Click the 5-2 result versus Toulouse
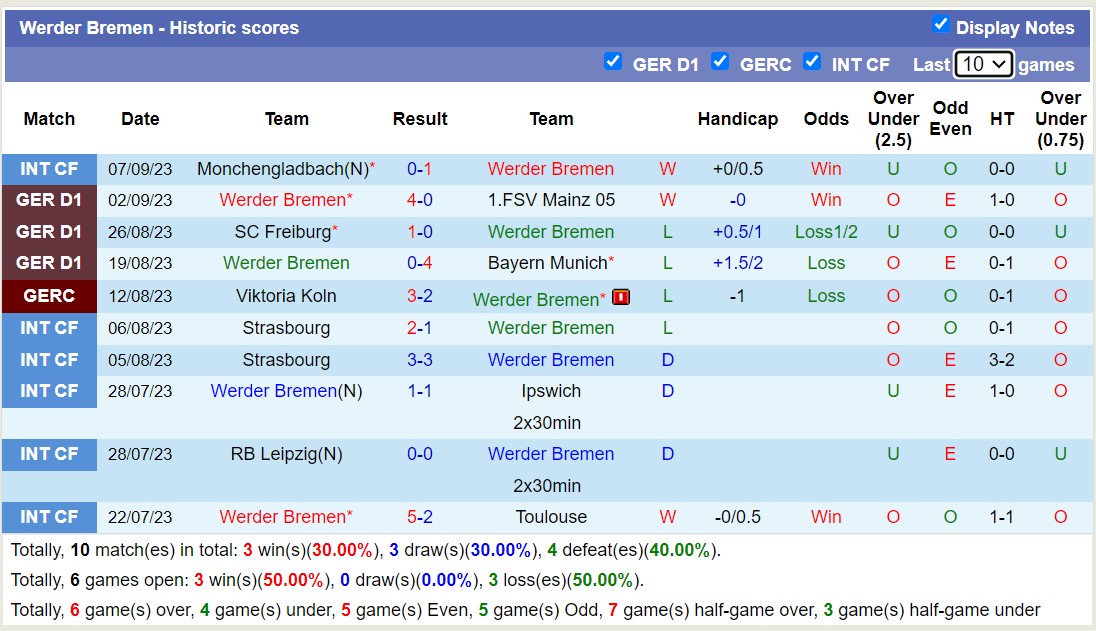This screenshot has width=1096, height=631. coord(420,517)
